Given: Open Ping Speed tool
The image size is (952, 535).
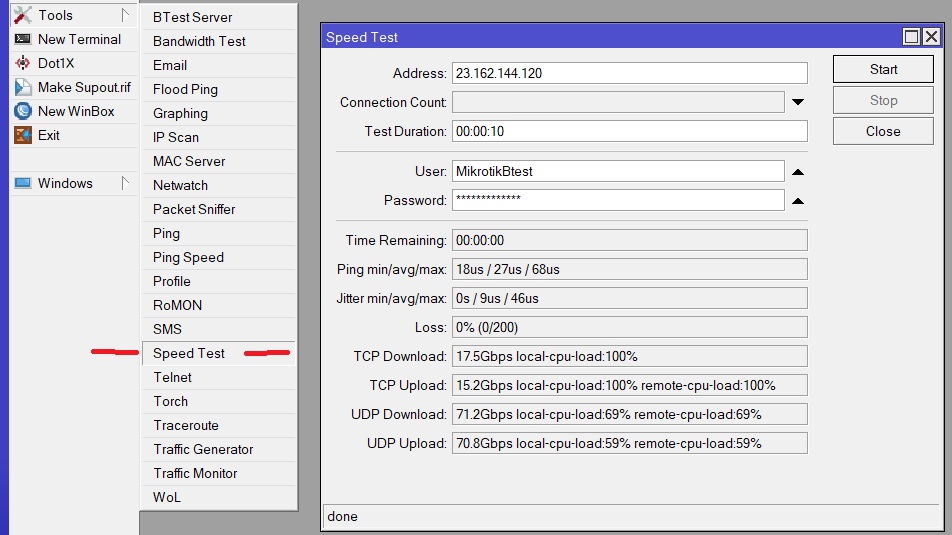Looking at the screenshot, I should (x=219, y=257).
